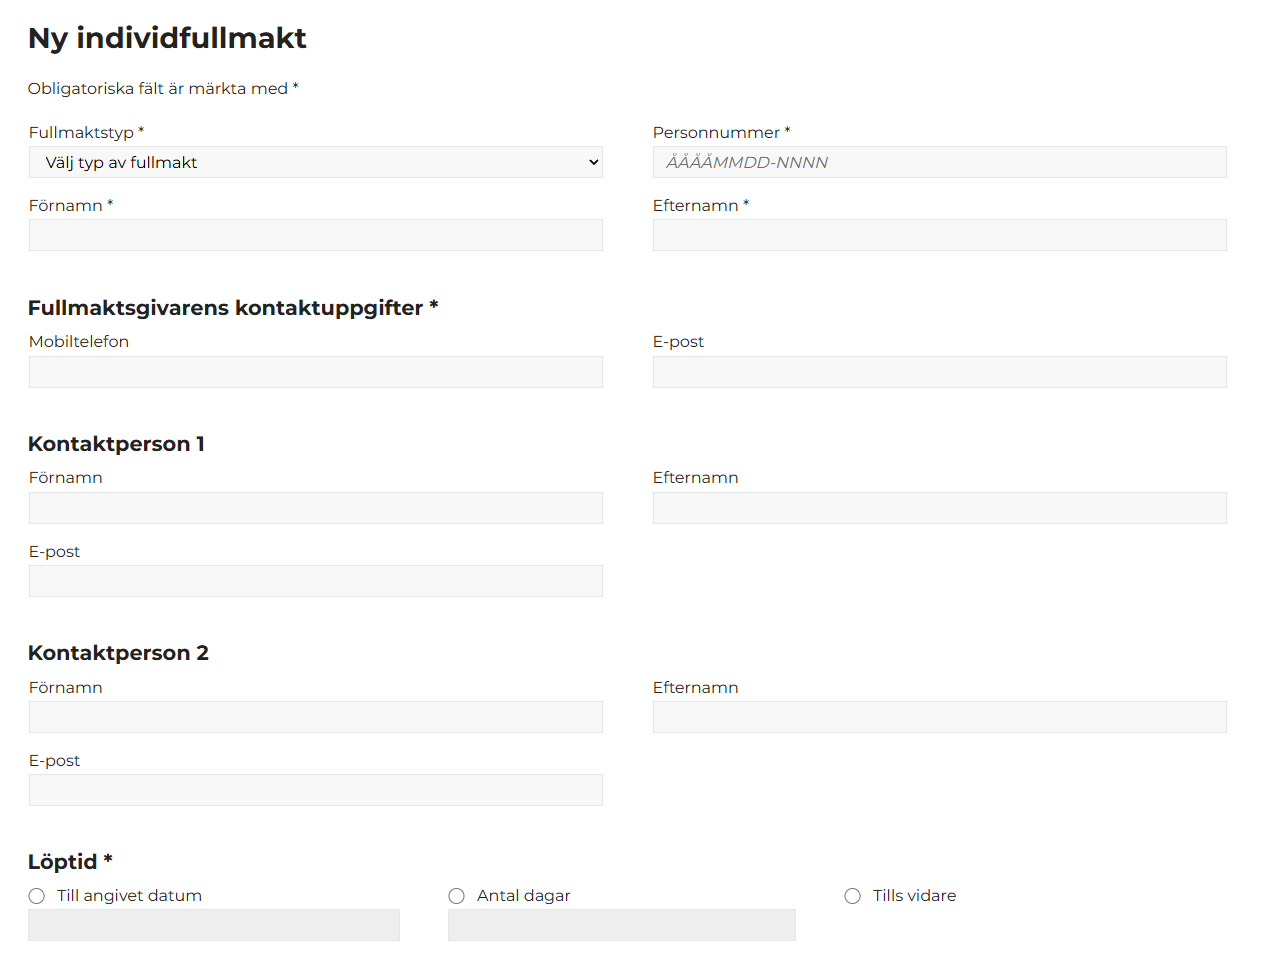
Task: Click the number field below 'Antal dagar'
Action: pos(621,925)
